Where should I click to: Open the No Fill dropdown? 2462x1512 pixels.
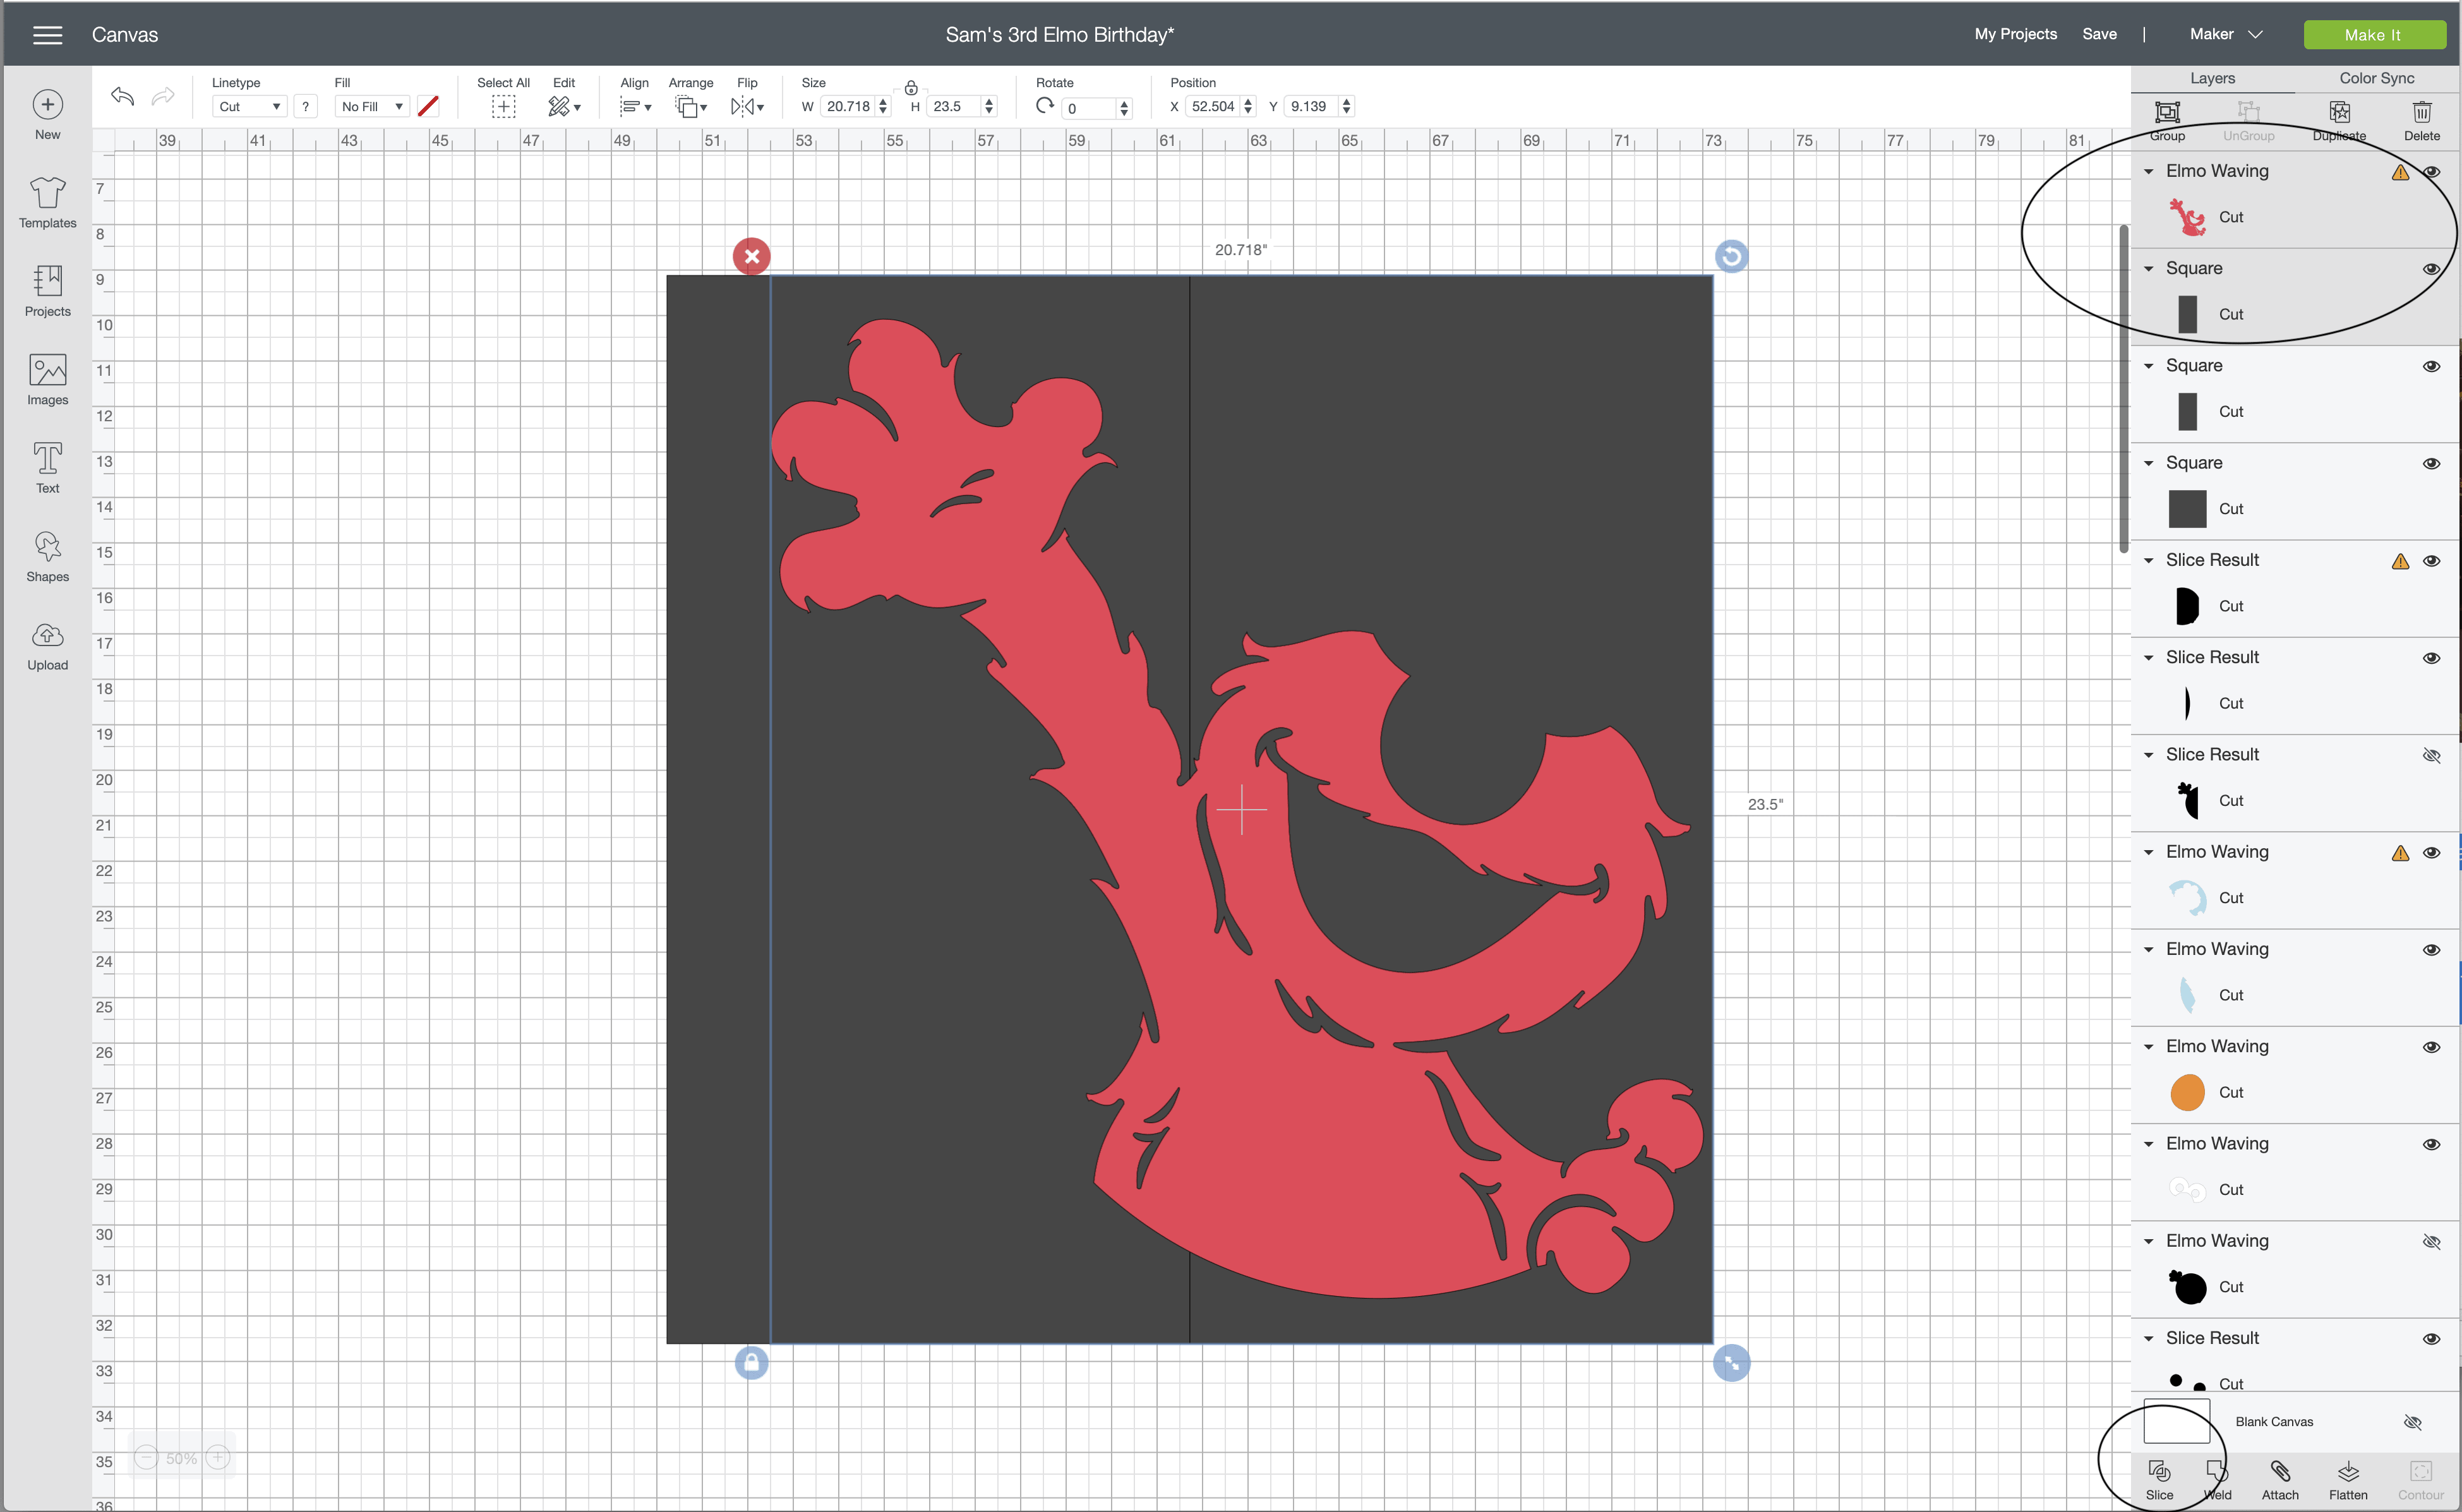(372, 107)
